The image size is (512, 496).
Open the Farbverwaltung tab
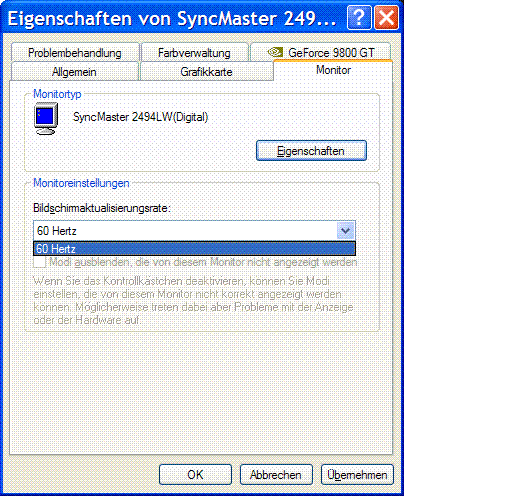tap(194, 52)
